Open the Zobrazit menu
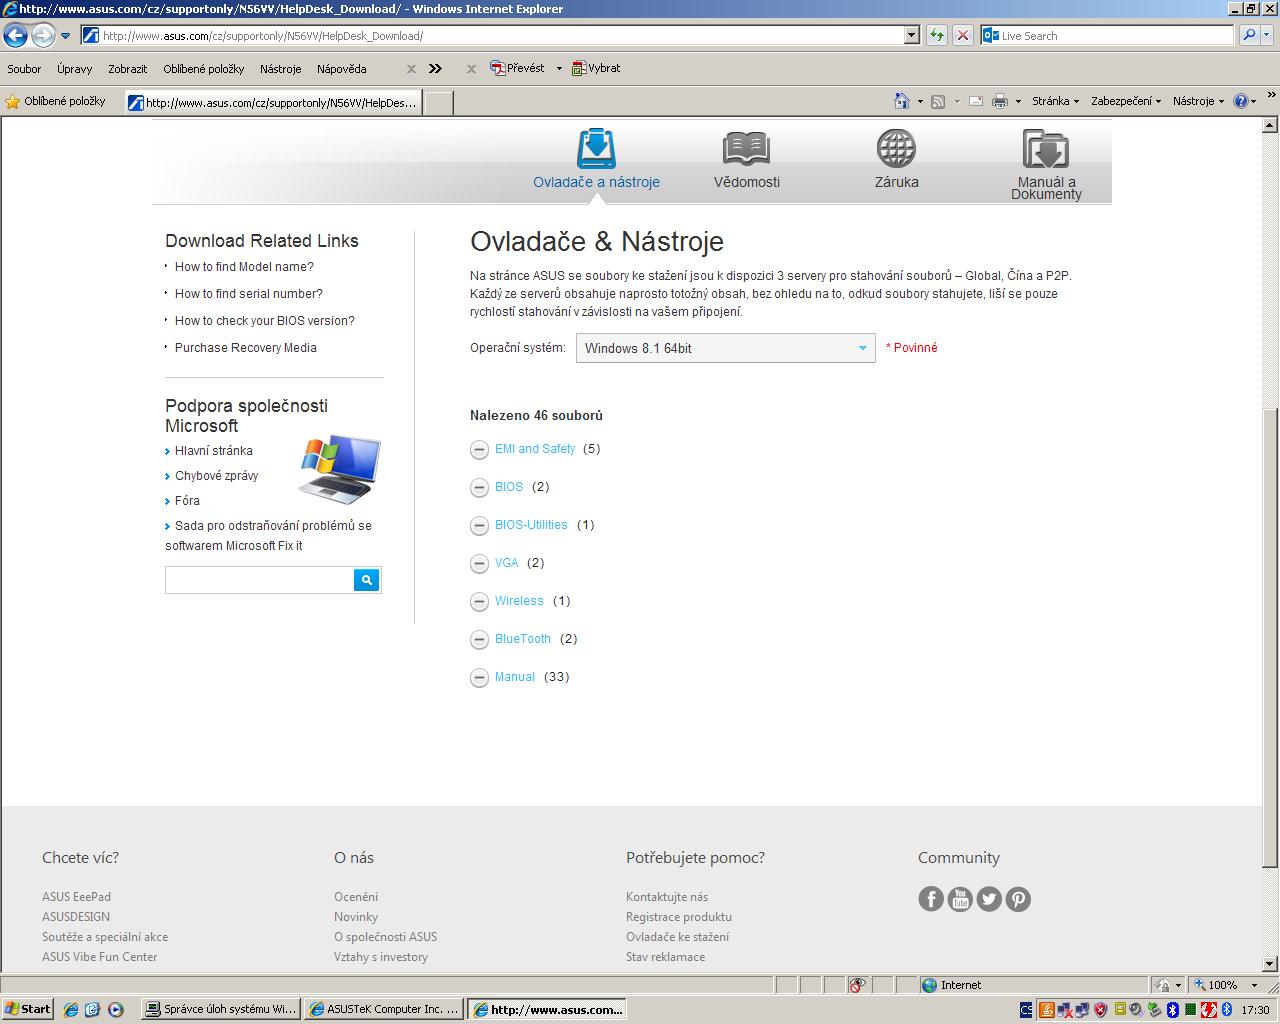 [128, 69]
